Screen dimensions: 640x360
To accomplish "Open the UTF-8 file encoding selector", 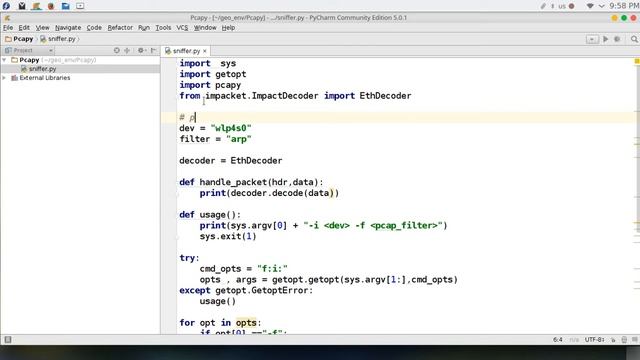I will (594, 340).
